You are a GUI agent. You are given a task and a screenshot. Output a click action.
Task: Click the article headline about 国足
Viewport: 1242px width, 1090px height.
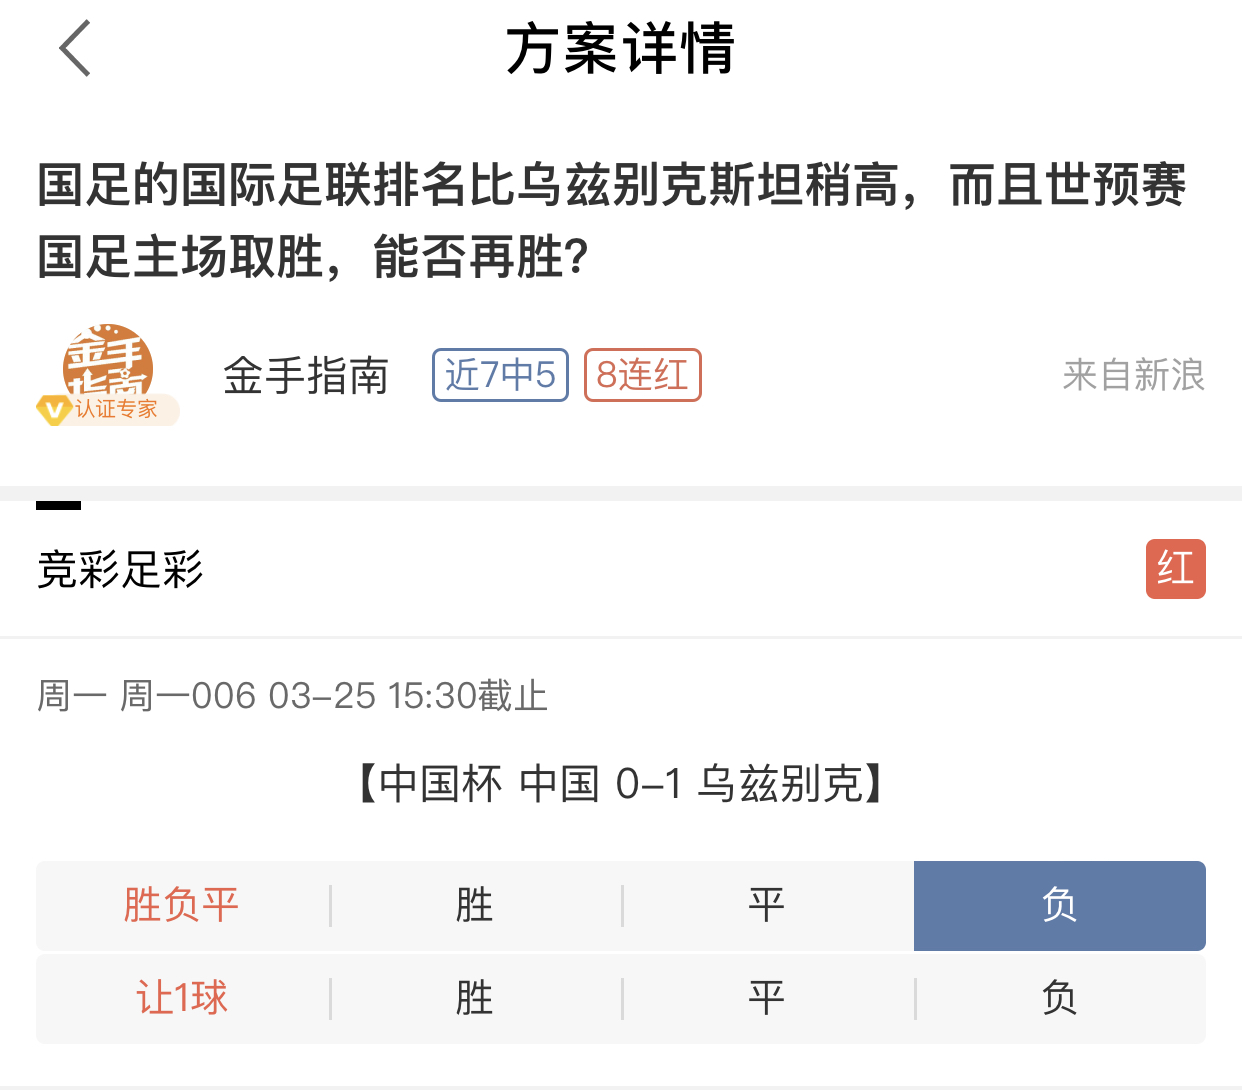click(612, 221)
